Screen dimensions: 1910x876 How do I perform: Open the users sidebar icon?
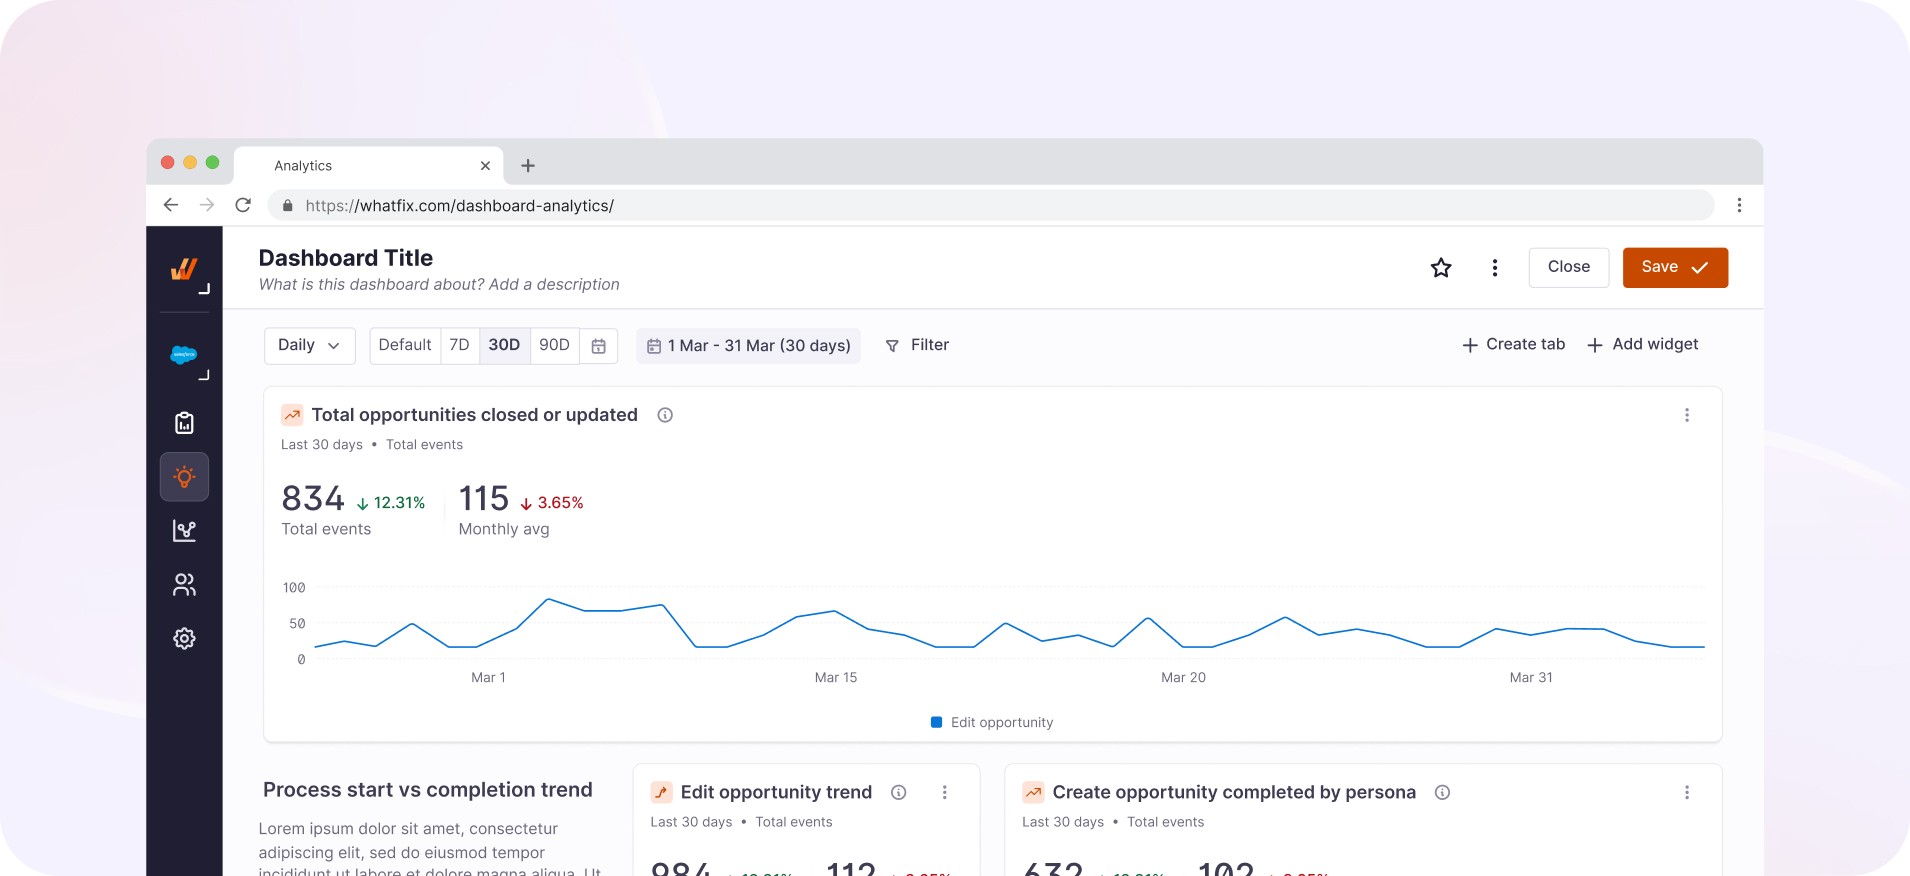tap(184, 585)
